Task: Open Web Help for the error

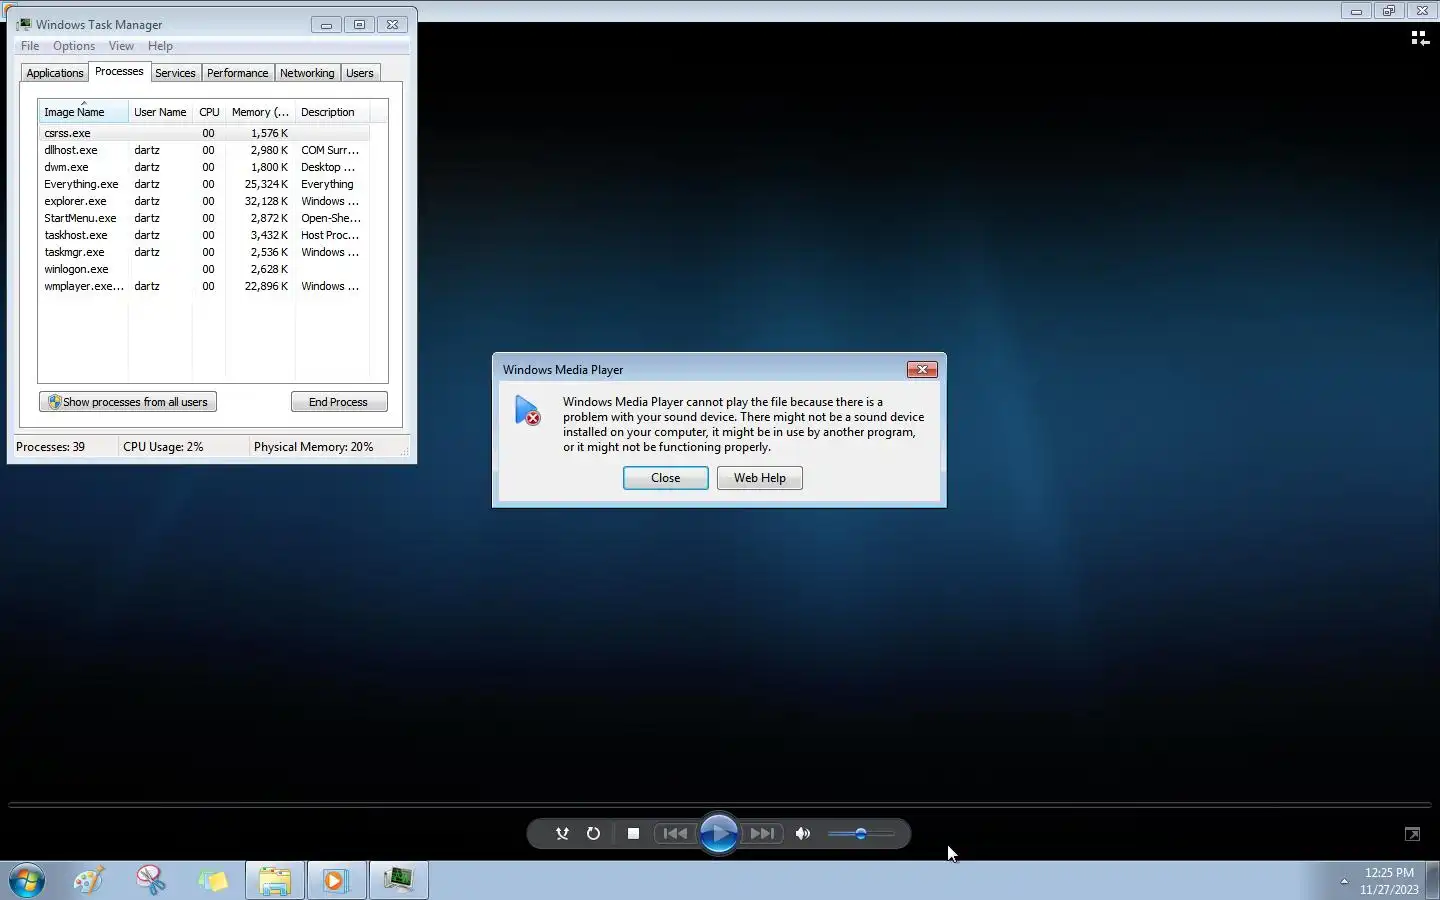Action: 759,478
